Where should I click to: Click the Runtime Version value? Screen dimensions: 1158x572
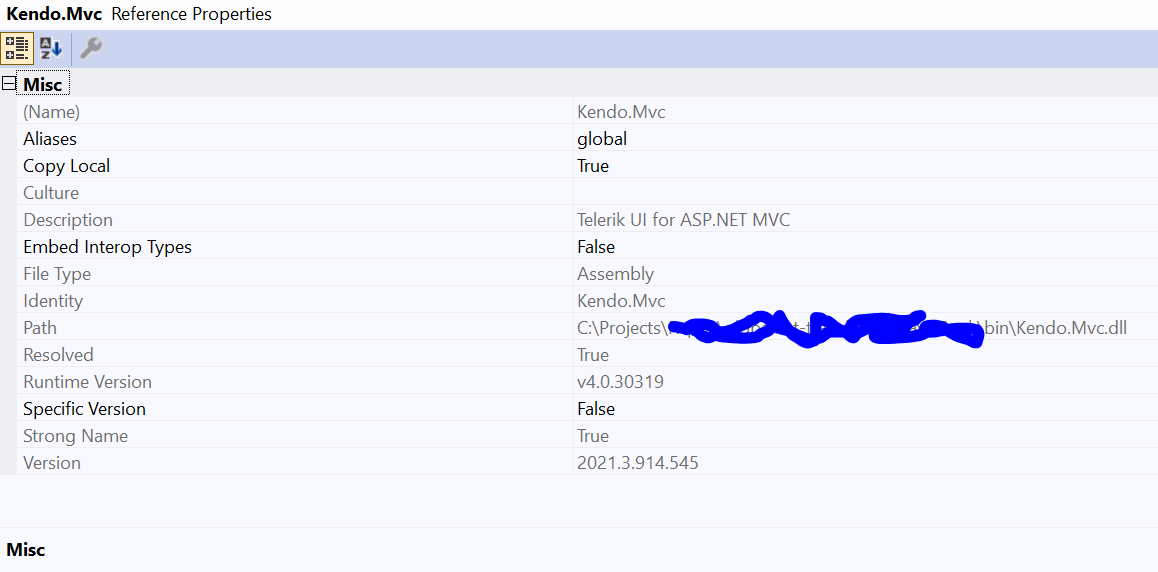pyautogui.click(x=620, y=382)
